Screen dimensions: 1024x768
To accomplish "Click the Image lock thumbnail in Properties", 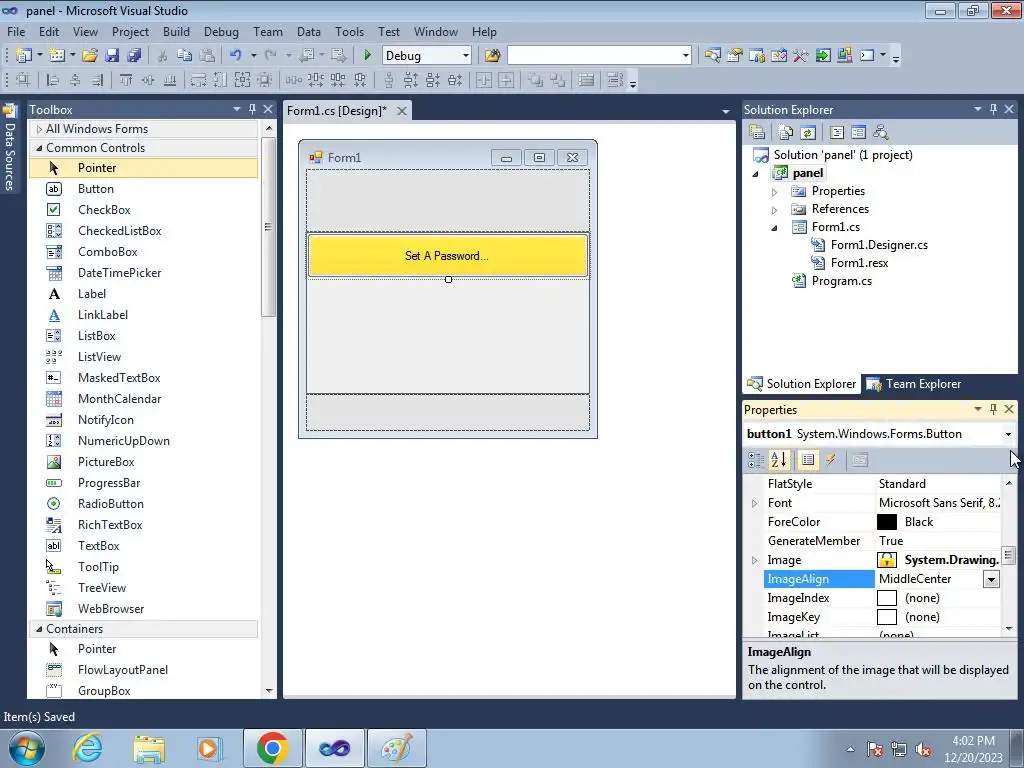I will (887, 560).
